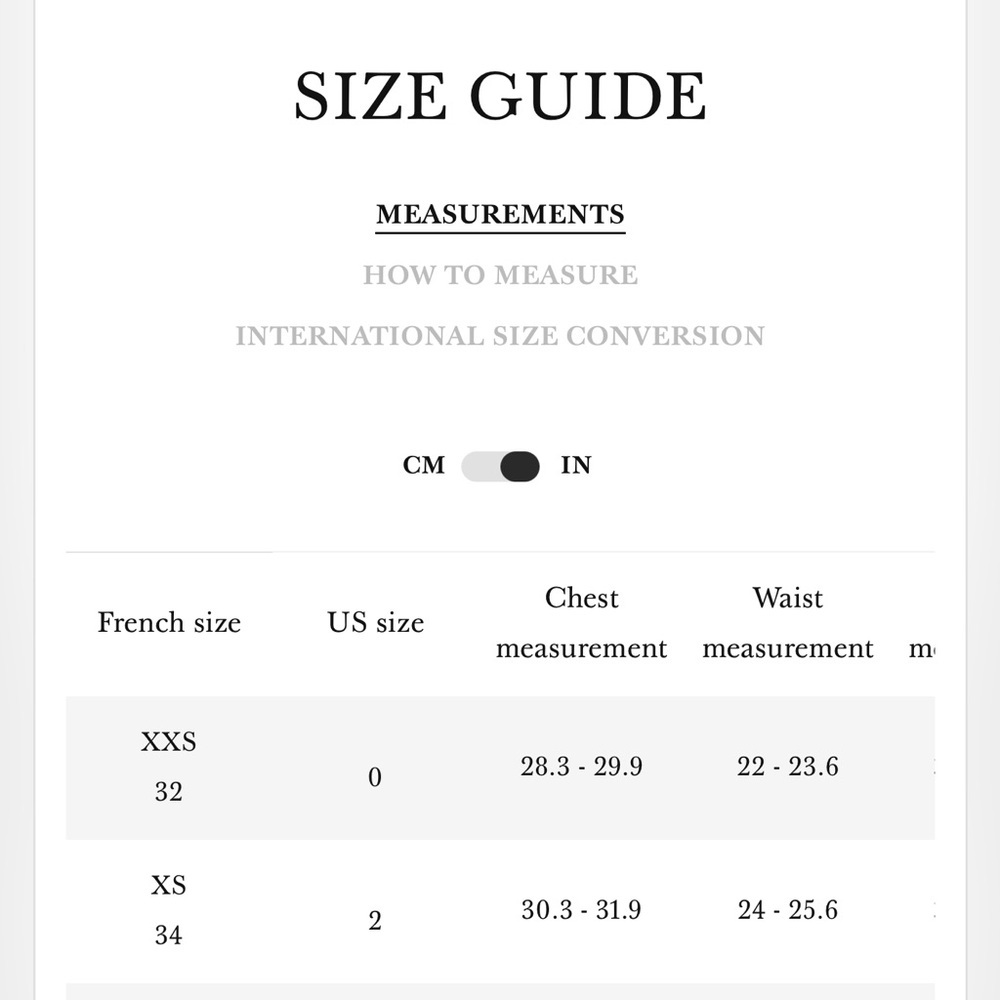The width and height of the screenshot is (1000, 1000).
Task: Click the Chest measurement column header
Action: point(582,623)
